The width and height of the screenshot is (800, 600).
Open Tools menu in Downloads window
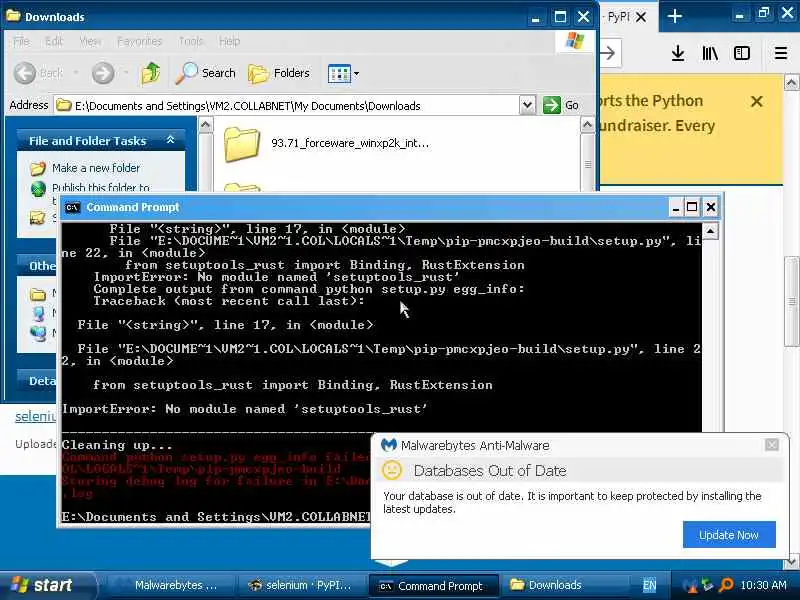(x=191, y=41)
